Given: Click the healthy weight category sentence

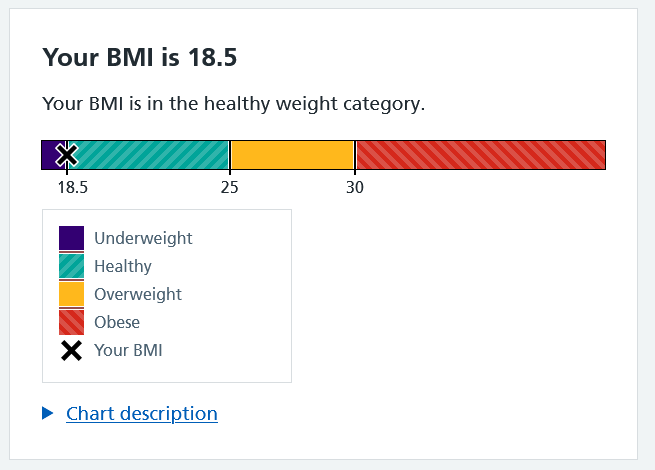Looking at the screenshot, I should [234, 103].
